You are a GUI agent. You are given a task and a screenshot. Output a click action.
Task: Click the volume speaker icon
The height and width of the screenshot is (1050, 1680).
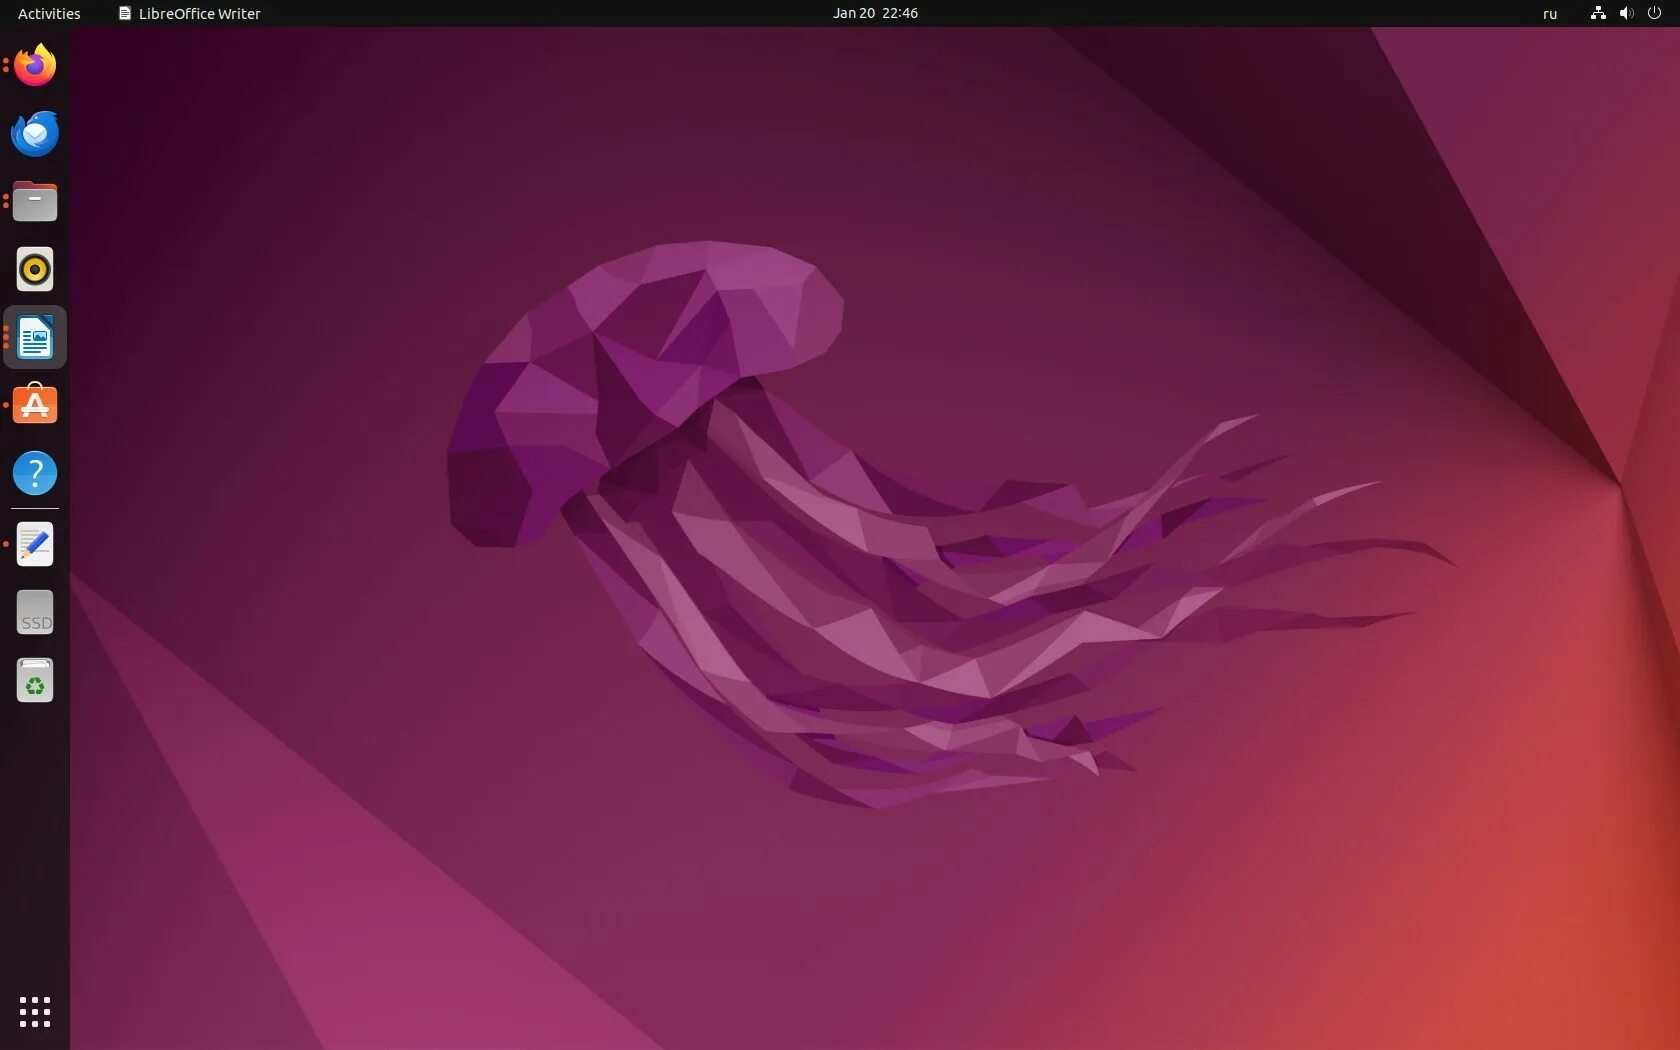pos(1626,13)
